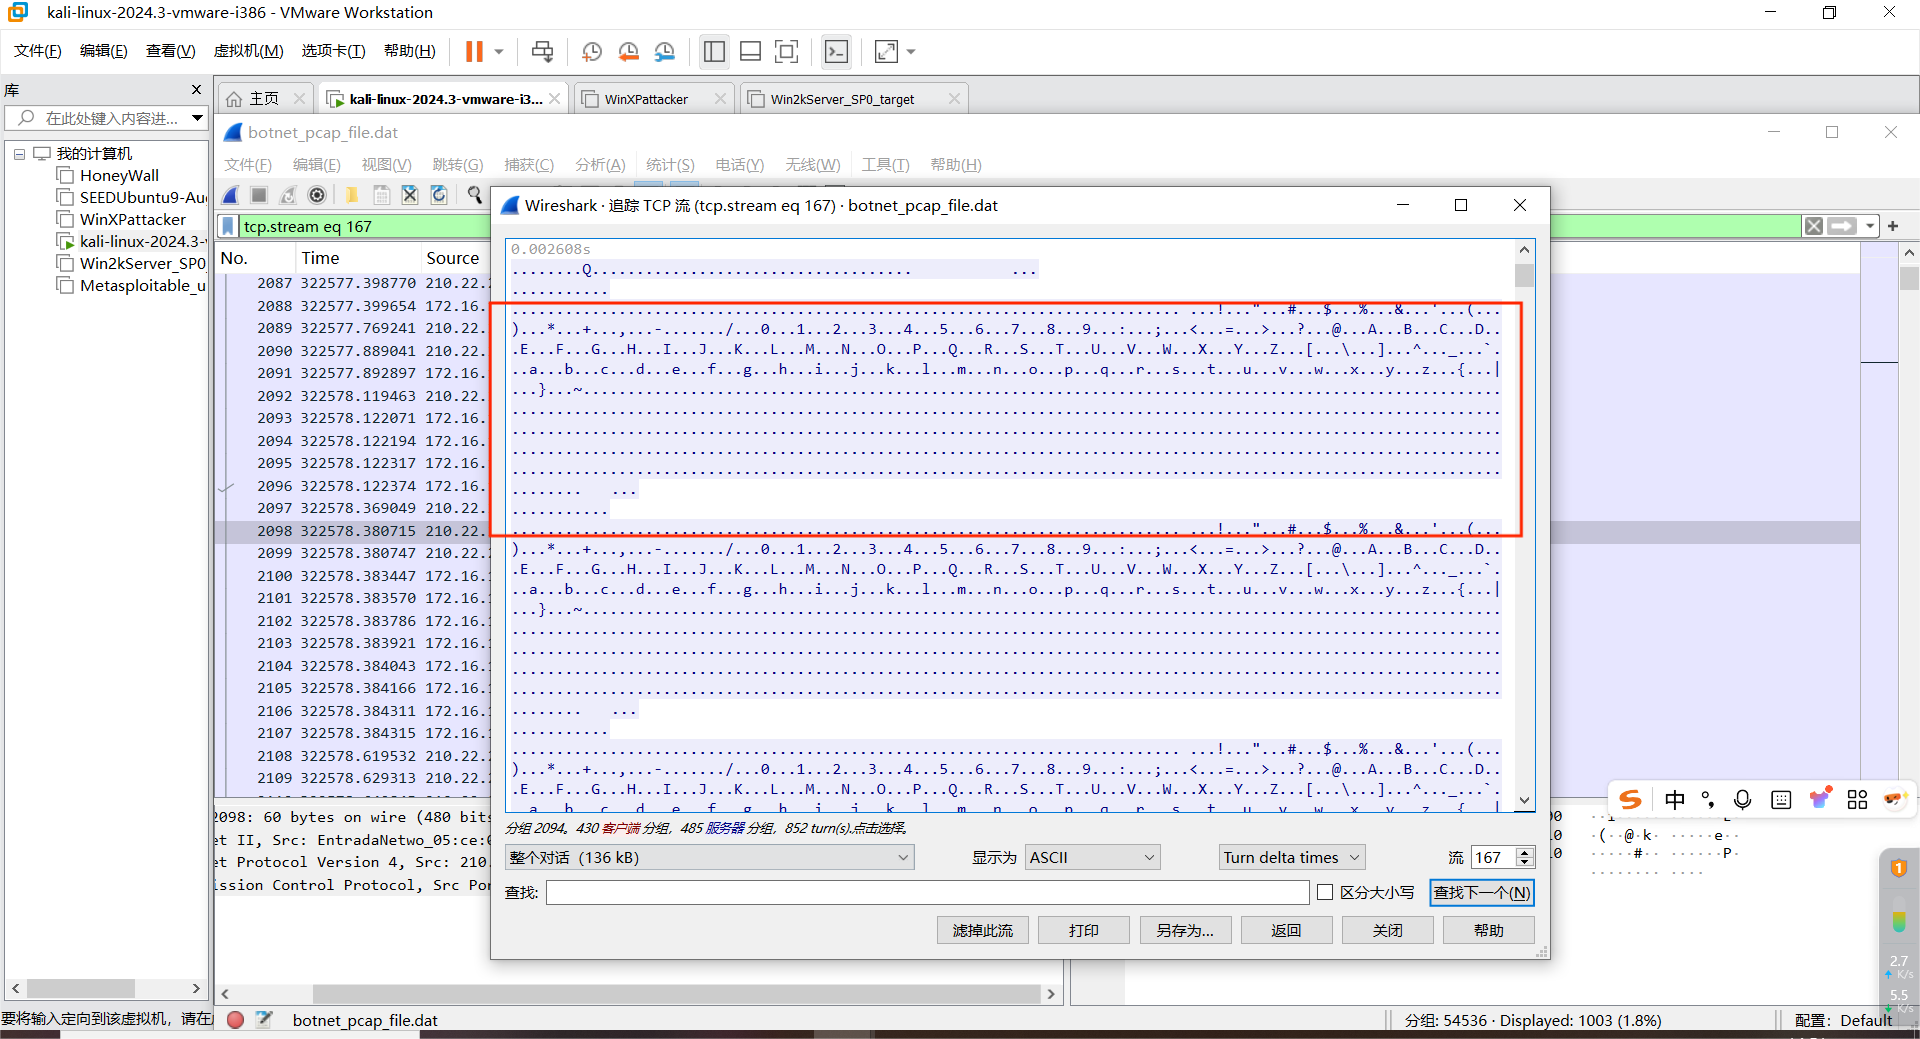Screen dimensions: 1920x1039
Task: Click the Sogou input method S logo
Action: (1630, 800)
